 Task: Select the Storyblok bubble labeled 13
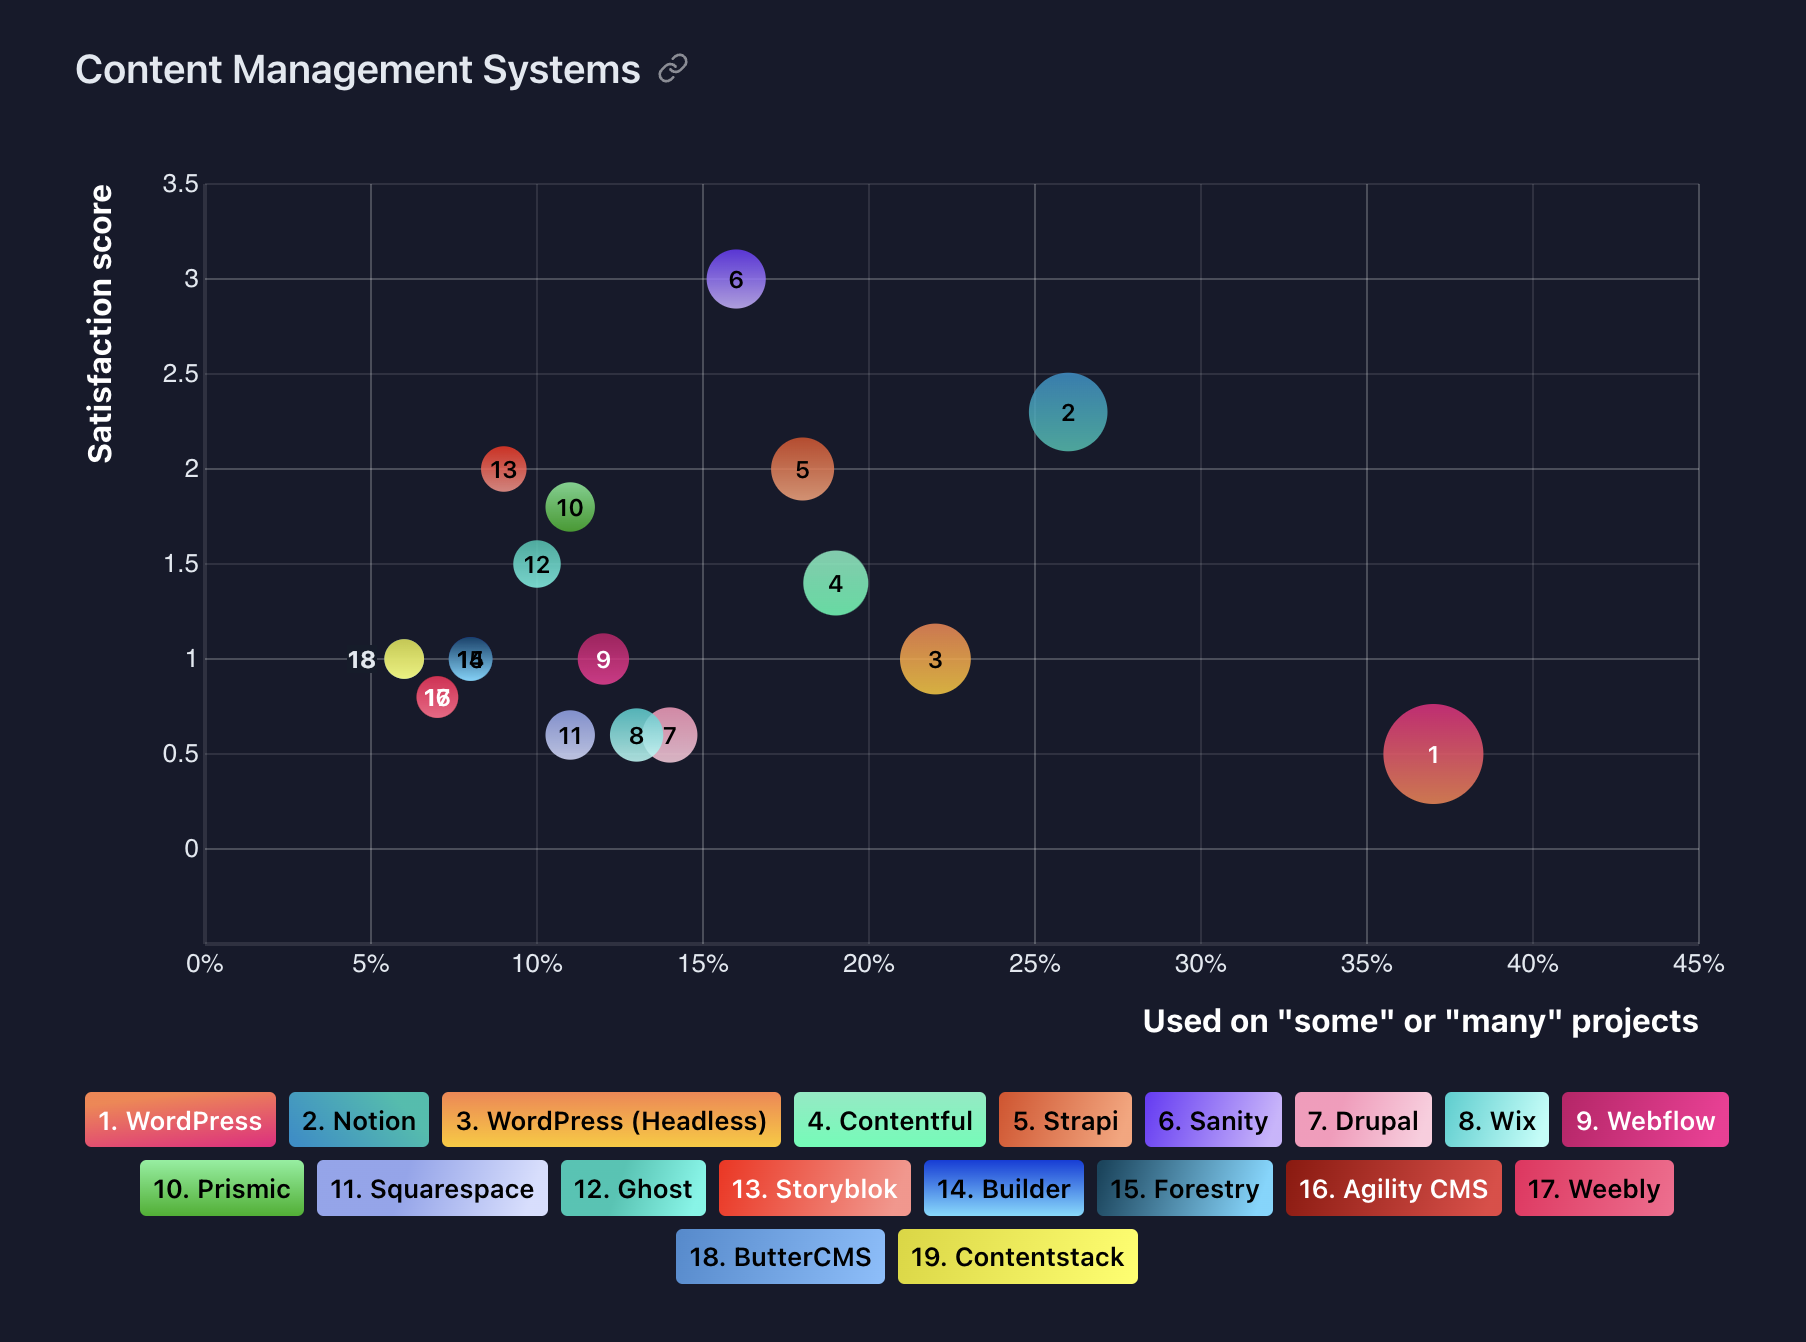tap(503, 469)
